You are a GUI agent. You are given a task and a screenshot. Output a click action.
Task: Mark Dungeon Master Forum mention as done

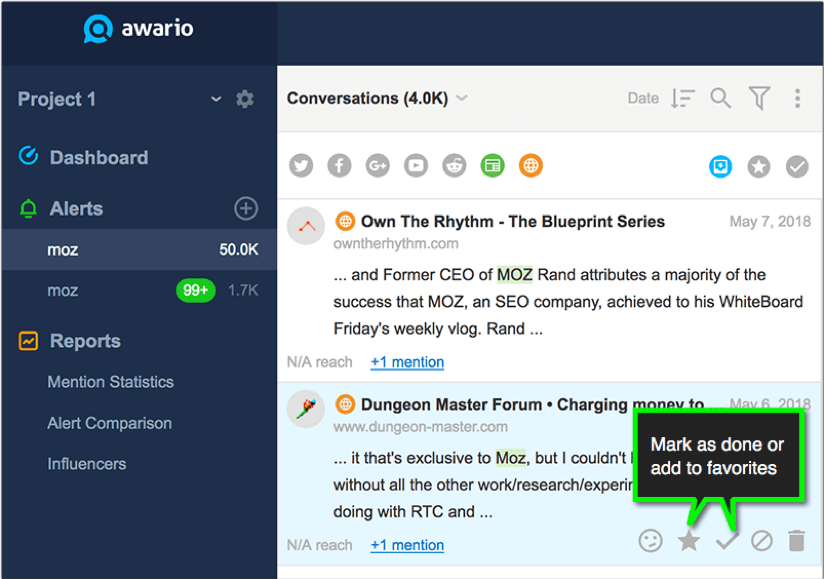(727, 541)
